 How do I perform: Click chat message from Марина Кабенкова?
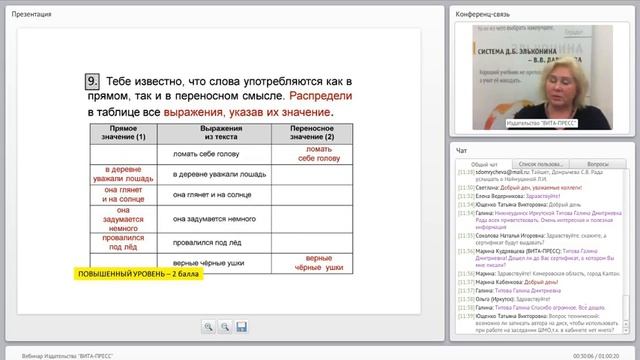pyautogui.click(x=508, y=282)
